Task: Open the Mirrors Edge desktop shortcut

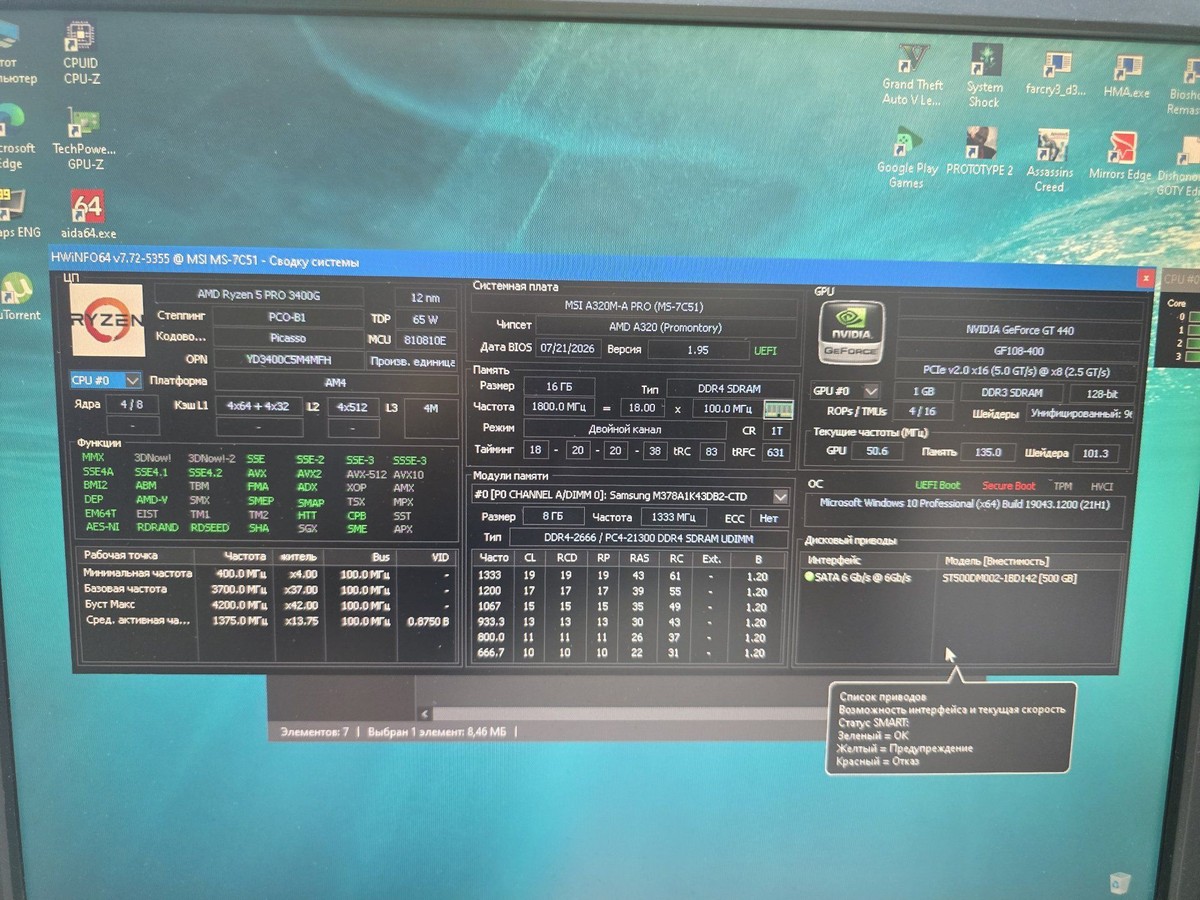Action: pos(1120,156)
